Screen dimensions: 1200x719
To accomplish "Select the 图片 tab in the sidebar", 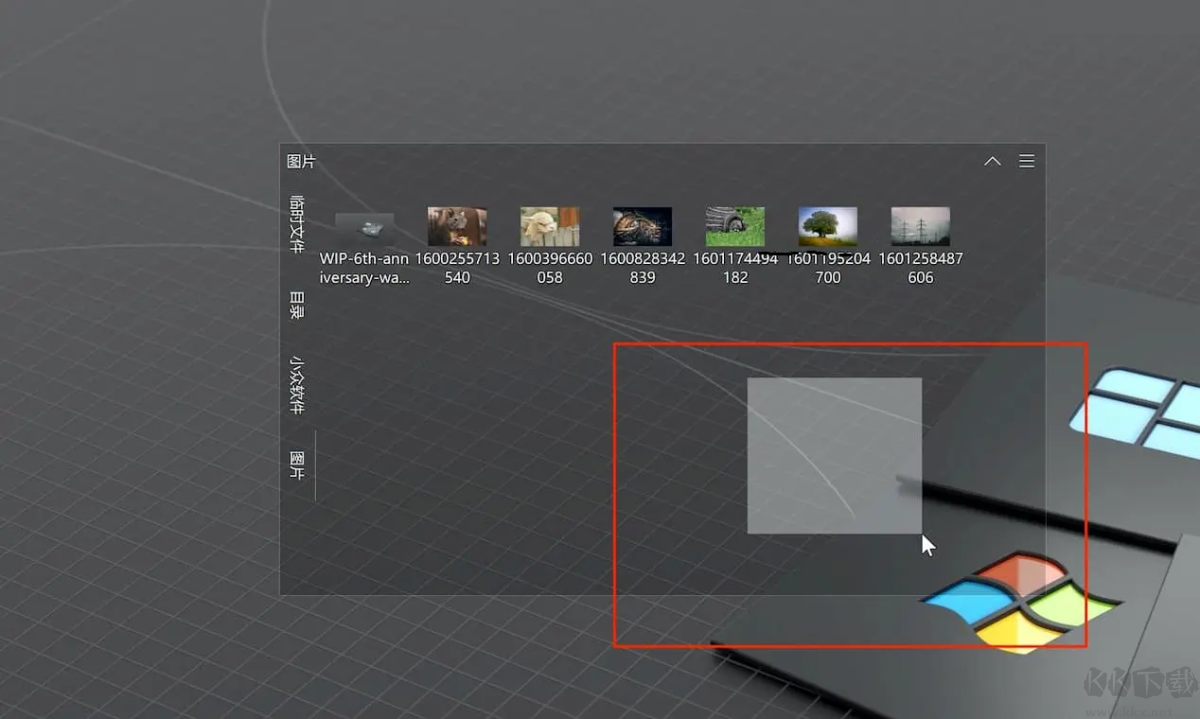I will point(297,466).
